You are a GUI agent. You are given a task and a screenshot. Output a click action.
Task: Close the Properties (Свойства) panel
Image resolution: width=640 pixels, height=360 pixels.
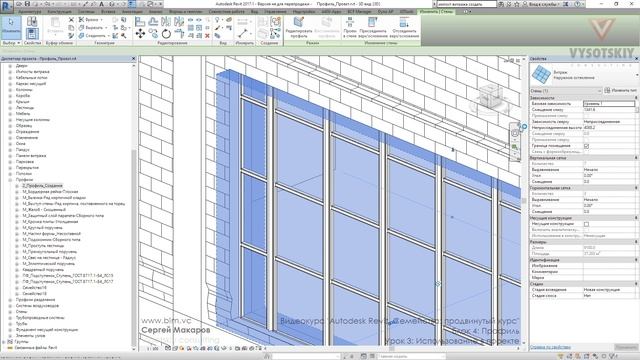pos(636,59)
